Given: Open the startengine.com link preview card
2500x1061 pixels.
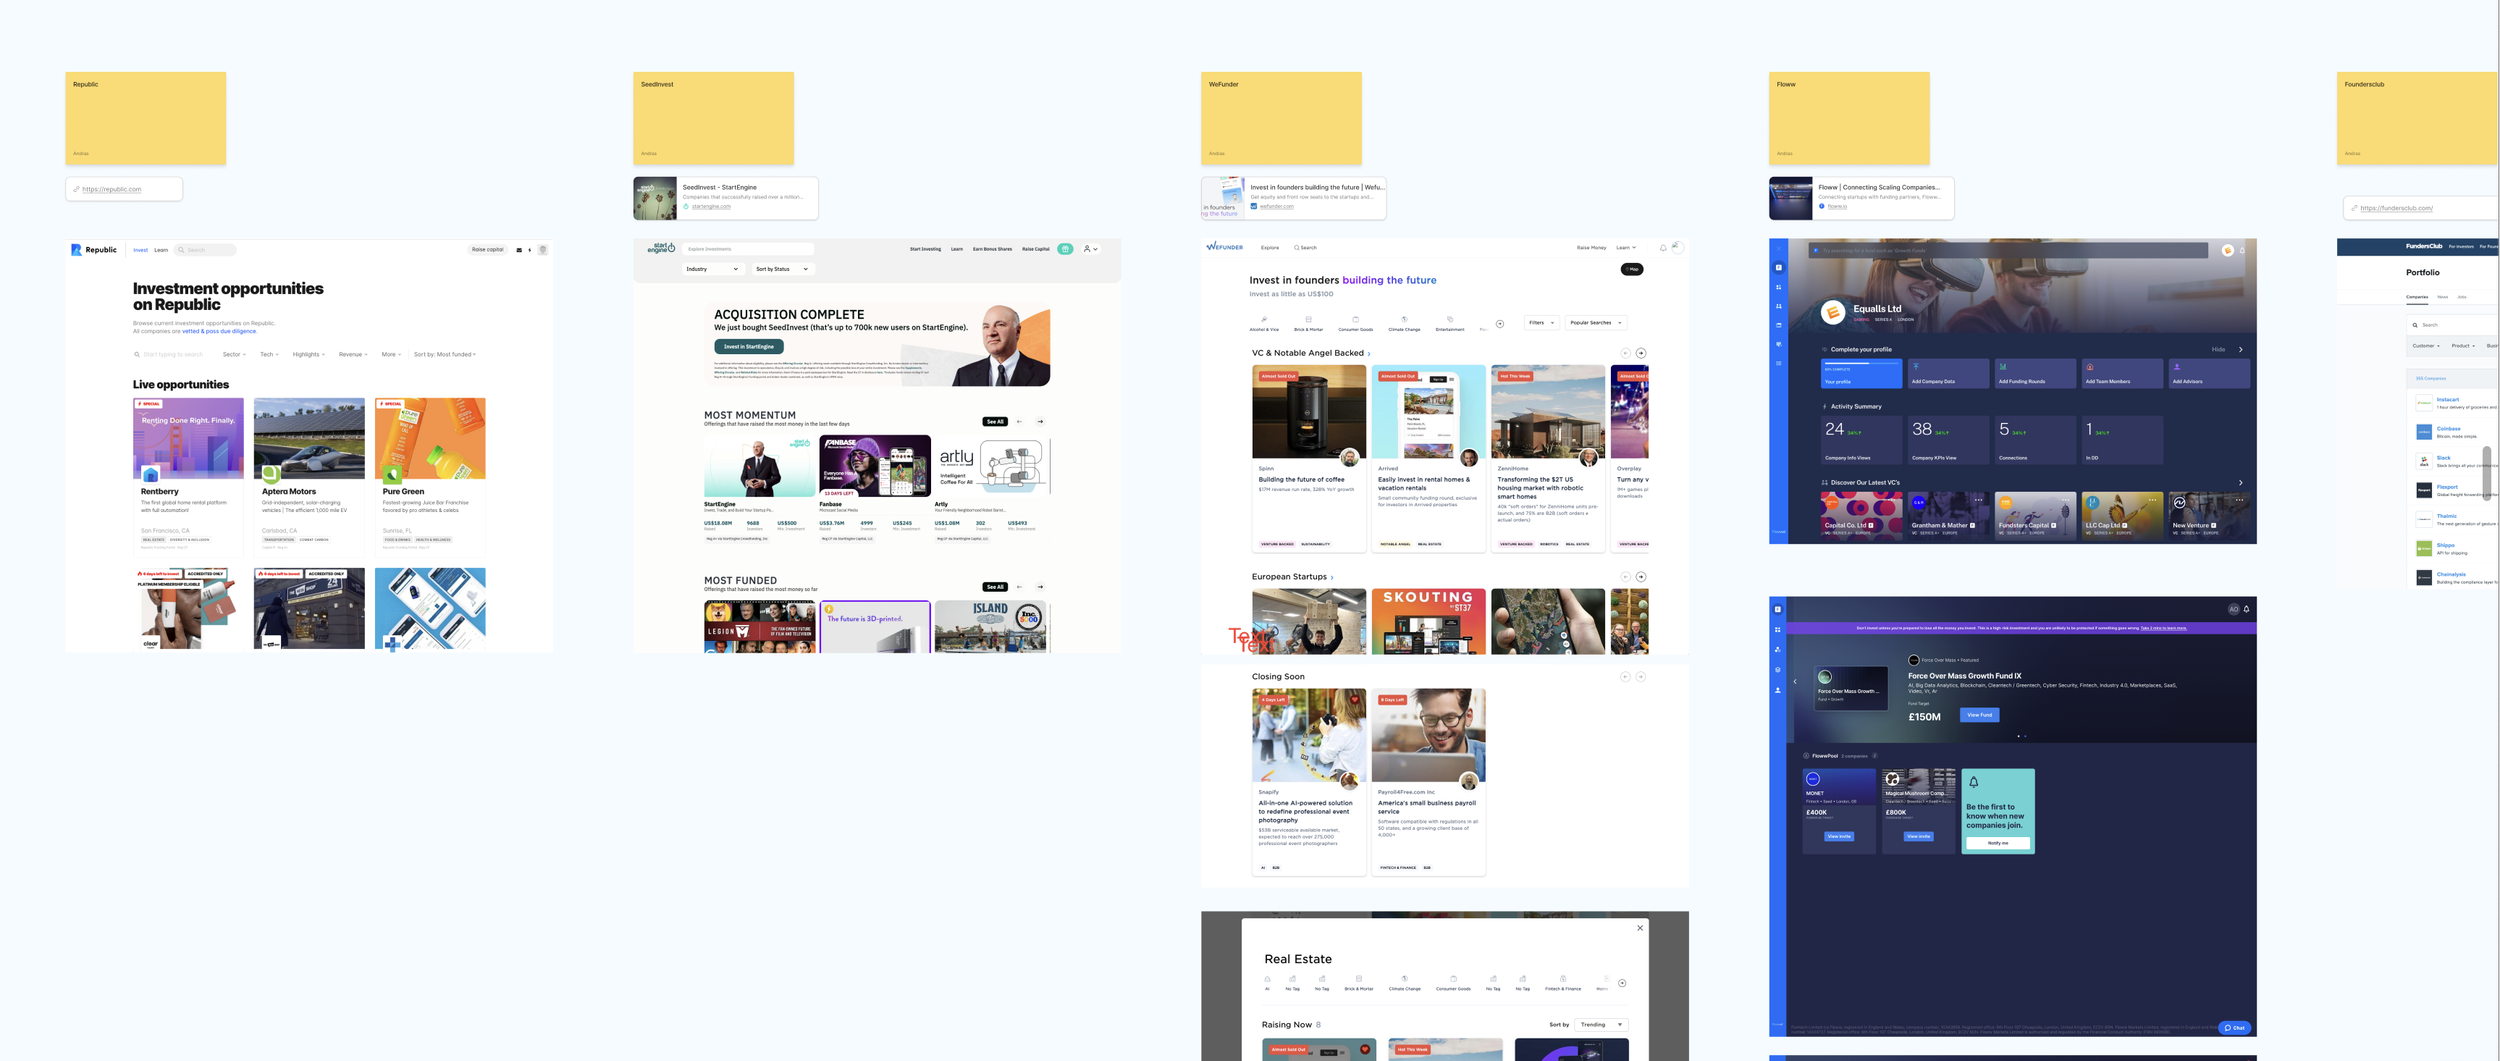Looking at the screenshot, I should pos(726,198).
